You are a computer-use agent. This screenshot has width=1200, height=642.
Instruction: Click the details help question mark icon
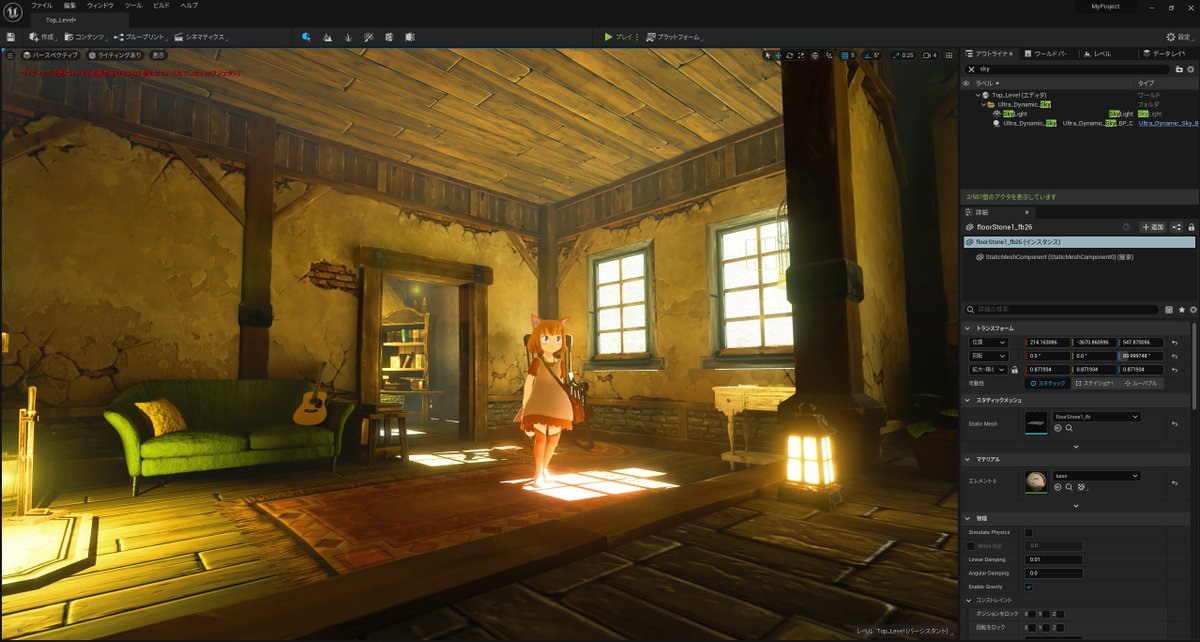point(1126,227)
